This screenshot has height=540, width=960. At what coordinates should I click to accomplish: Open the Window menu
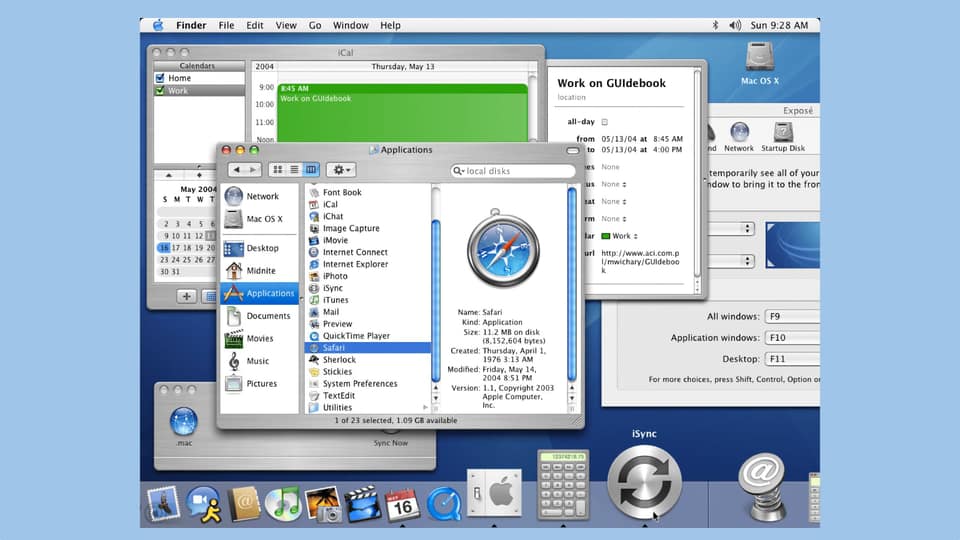tap(350, 25)
